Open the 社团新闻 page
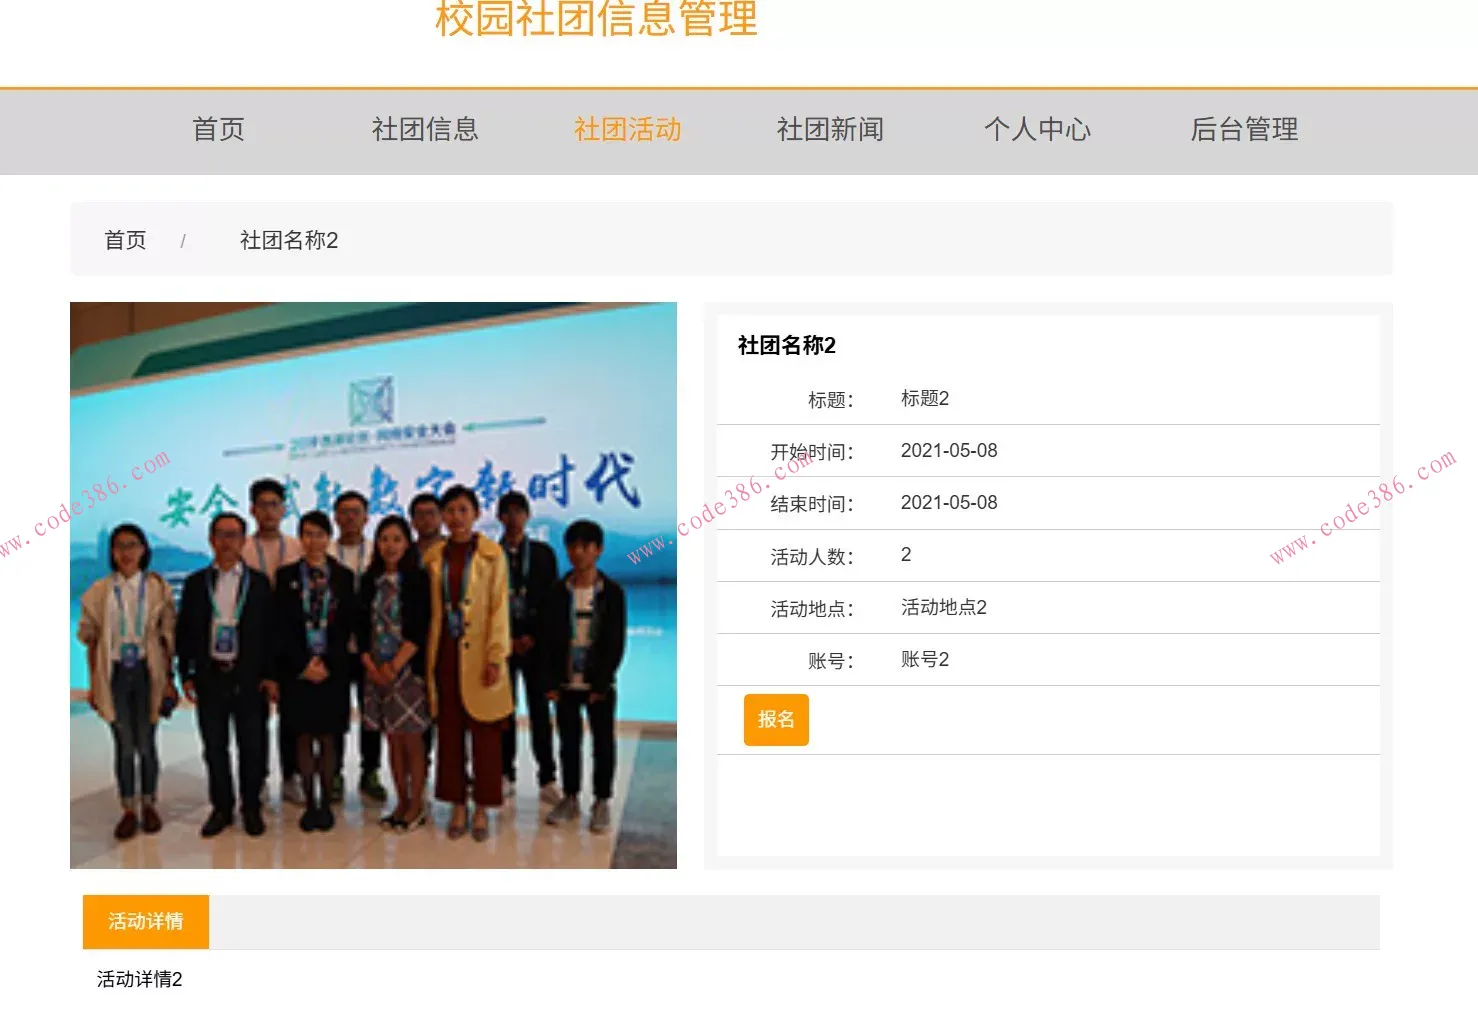 [830, 130]
